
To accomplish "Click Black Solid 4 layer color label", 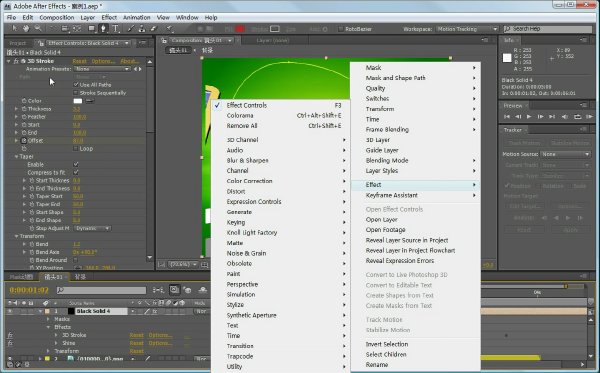I will pos(47,311).
